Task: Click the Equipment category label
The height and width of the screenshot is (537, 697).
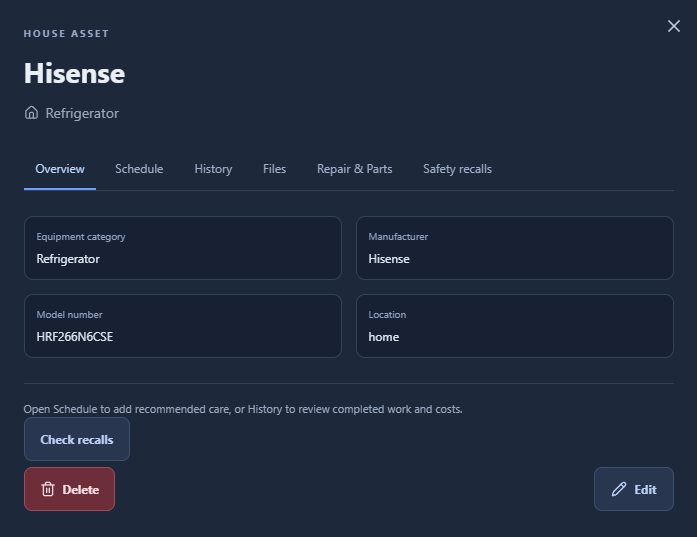Action: pyautogui.click(x=81, y=237)
